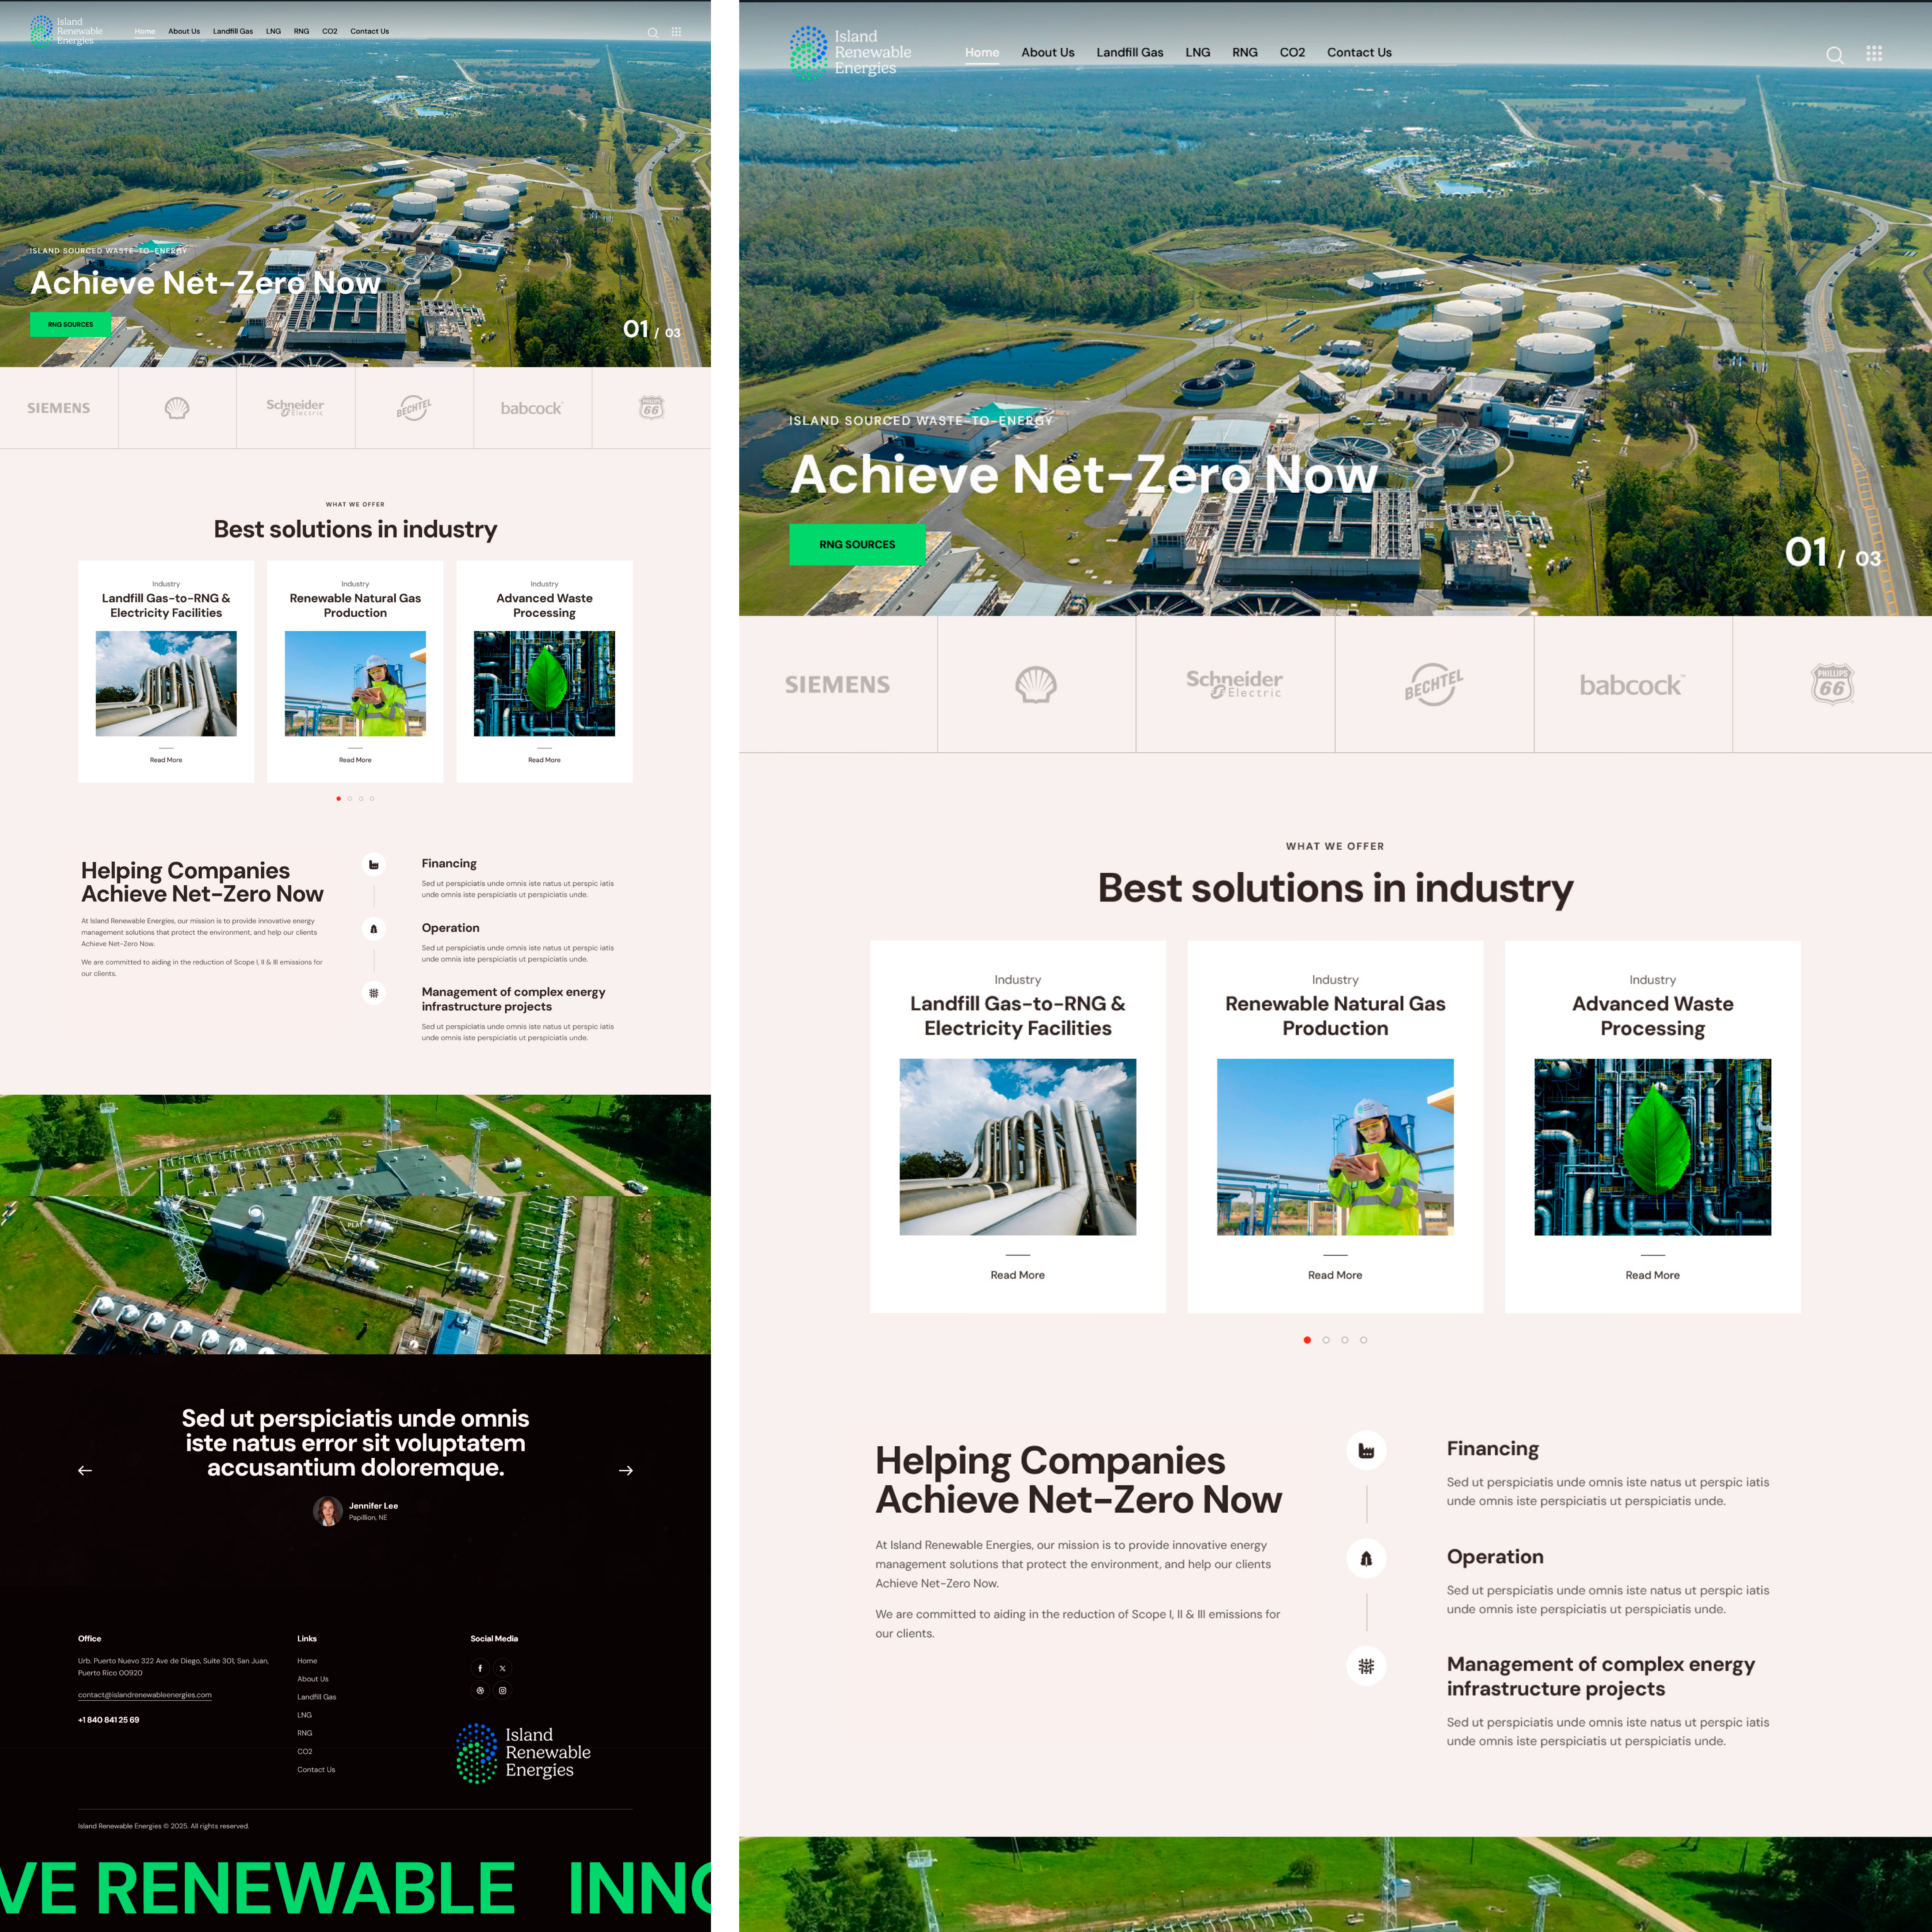Viewport: 1932px width, 1932px height.
Task: Click the RNG SOURCES button
Action: [x=857, y=544]
